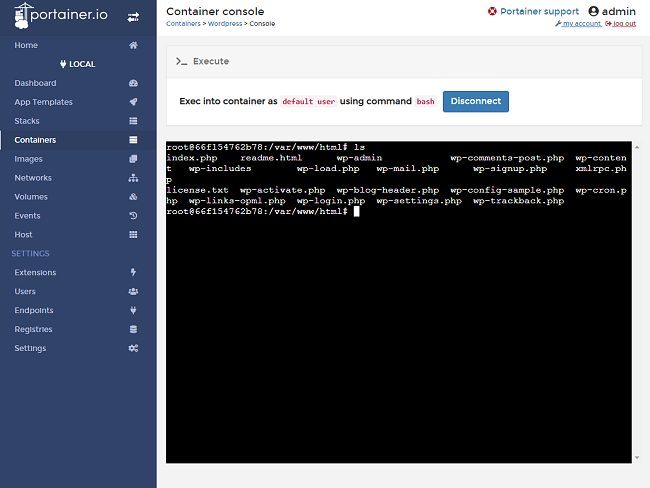Go to App Templates
The width and height of the screenshot is (650, 488).
pos(78,102)
